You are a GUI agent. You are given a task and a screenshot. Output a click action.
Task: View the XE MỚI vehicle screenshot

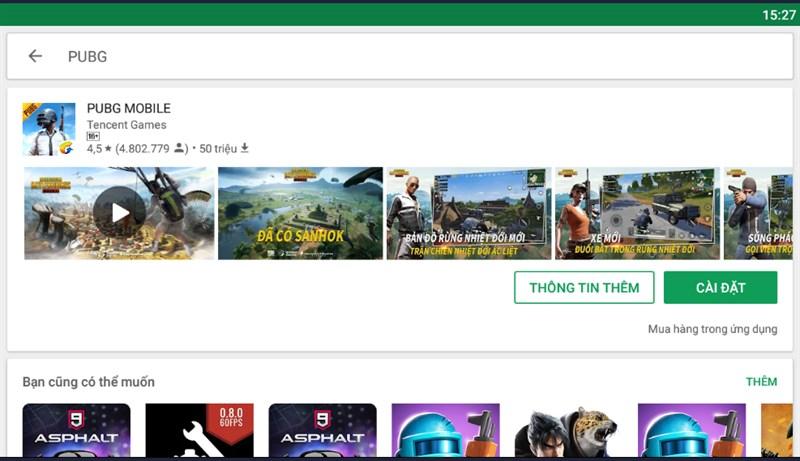pyautogui.click(x=637, y=213)
